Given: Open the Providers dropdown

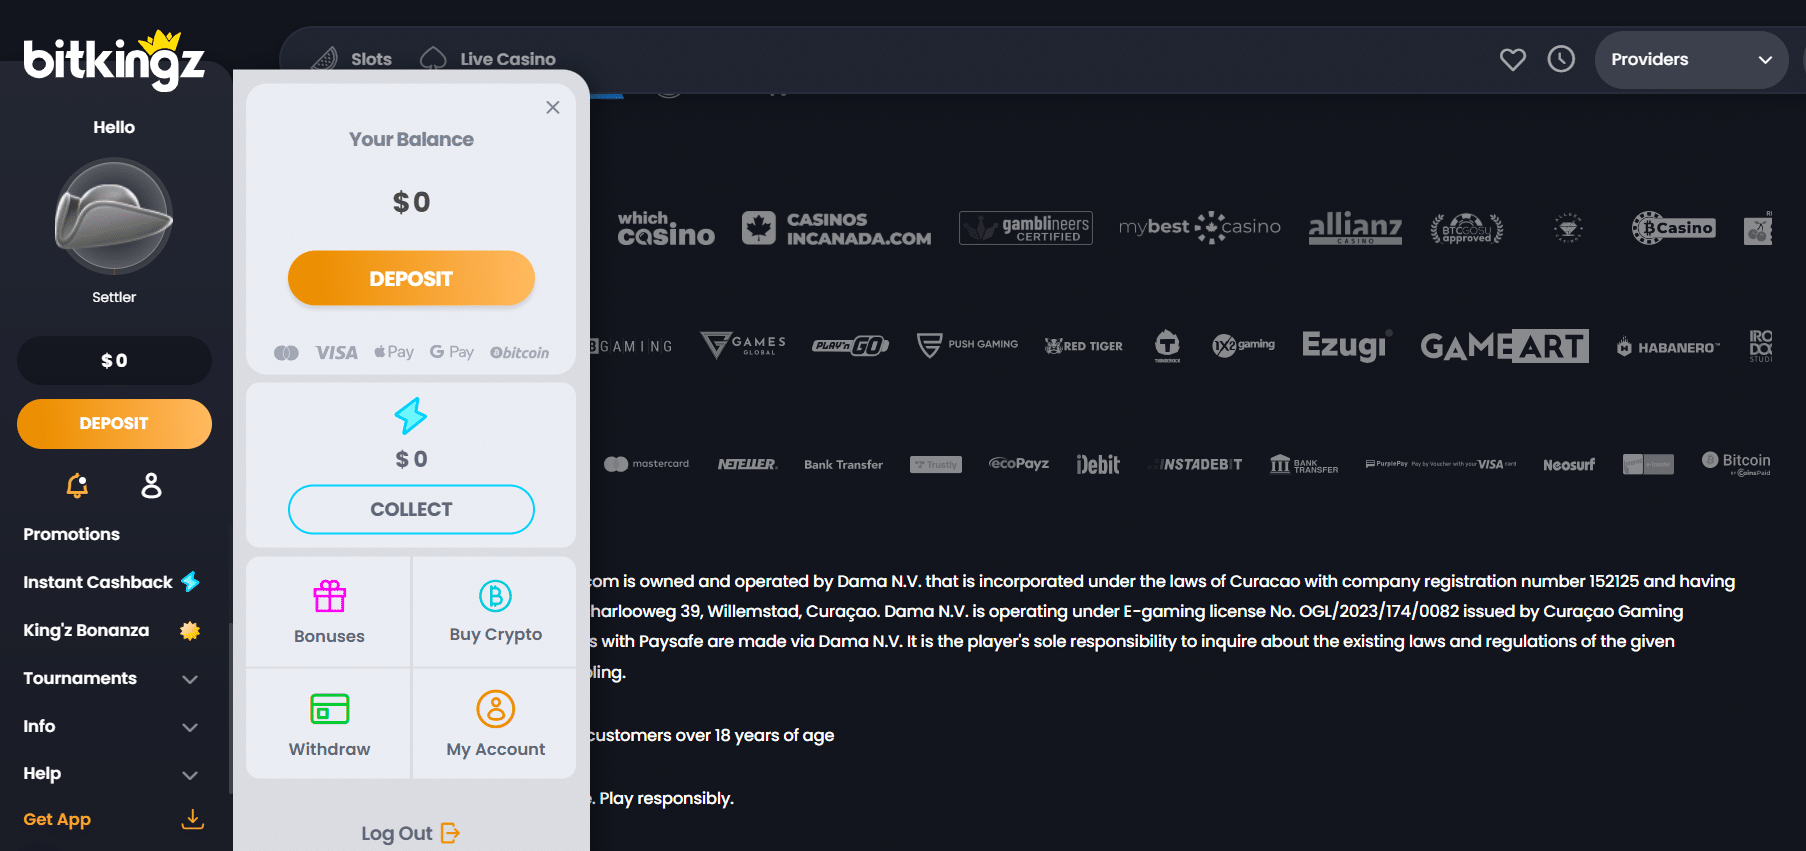Looking at the screenshot, I should [1690, 60].
